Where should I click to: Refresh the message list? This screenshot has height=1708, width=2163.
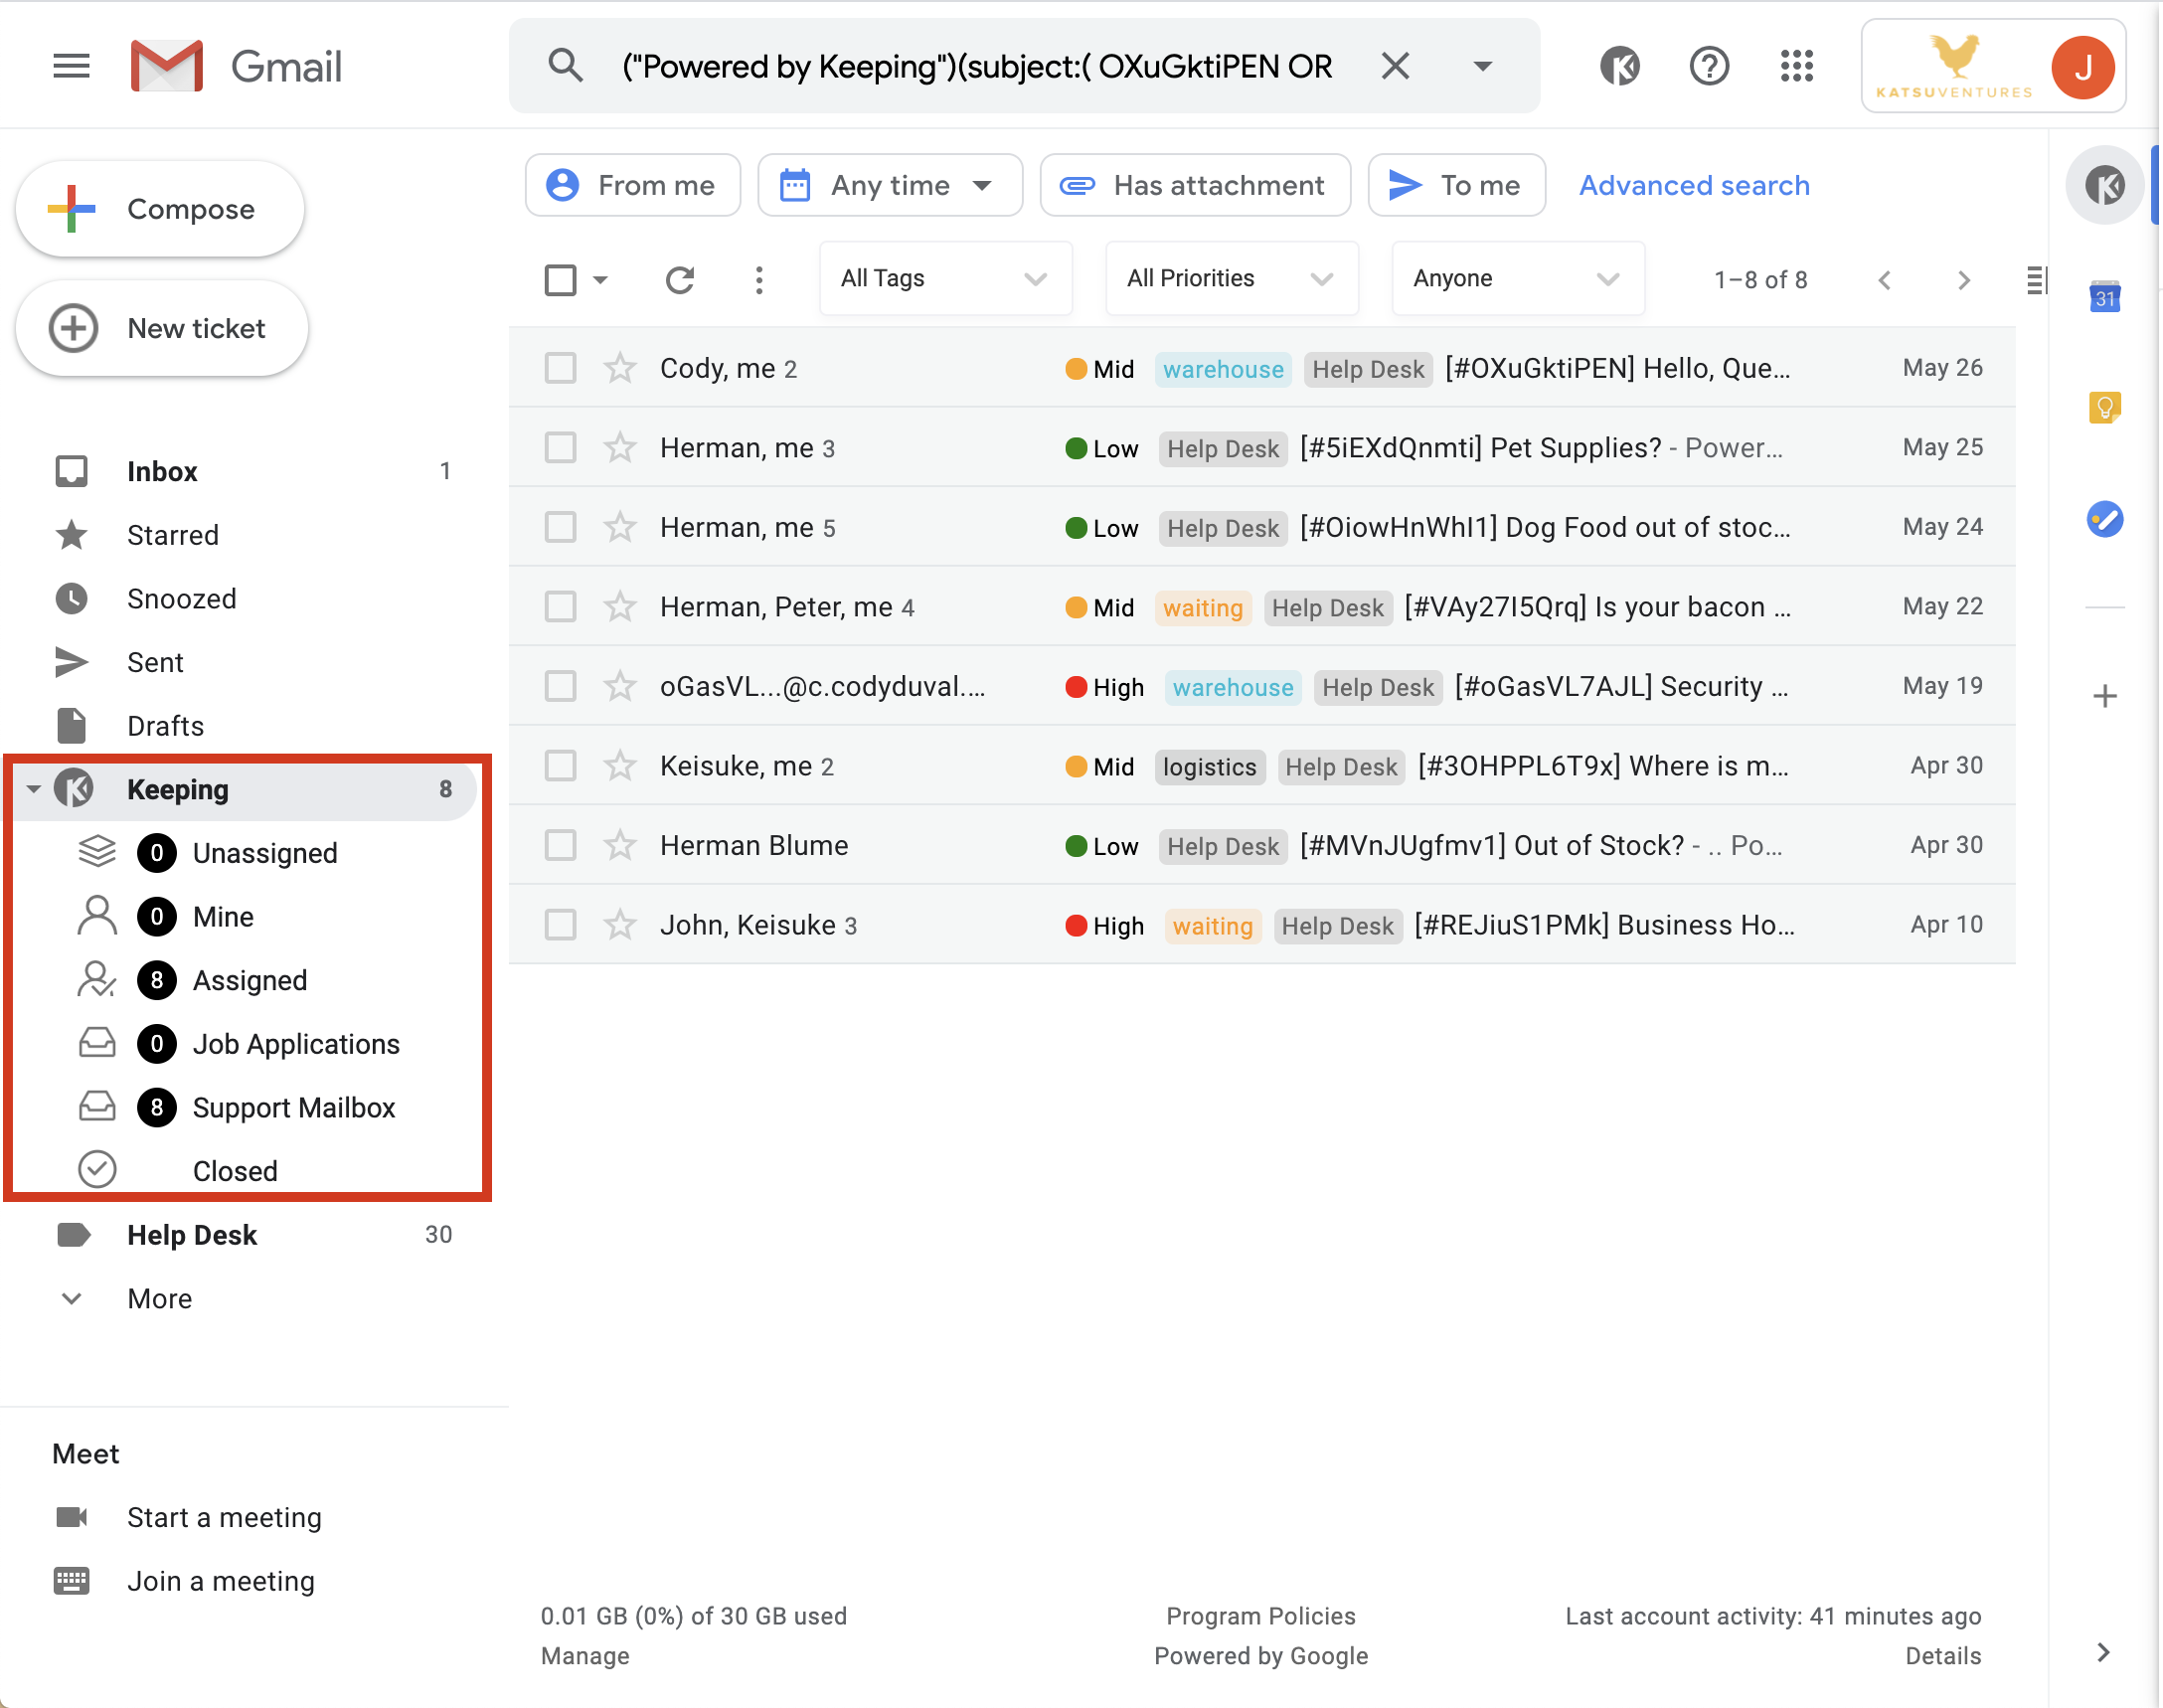click(680, 280)
